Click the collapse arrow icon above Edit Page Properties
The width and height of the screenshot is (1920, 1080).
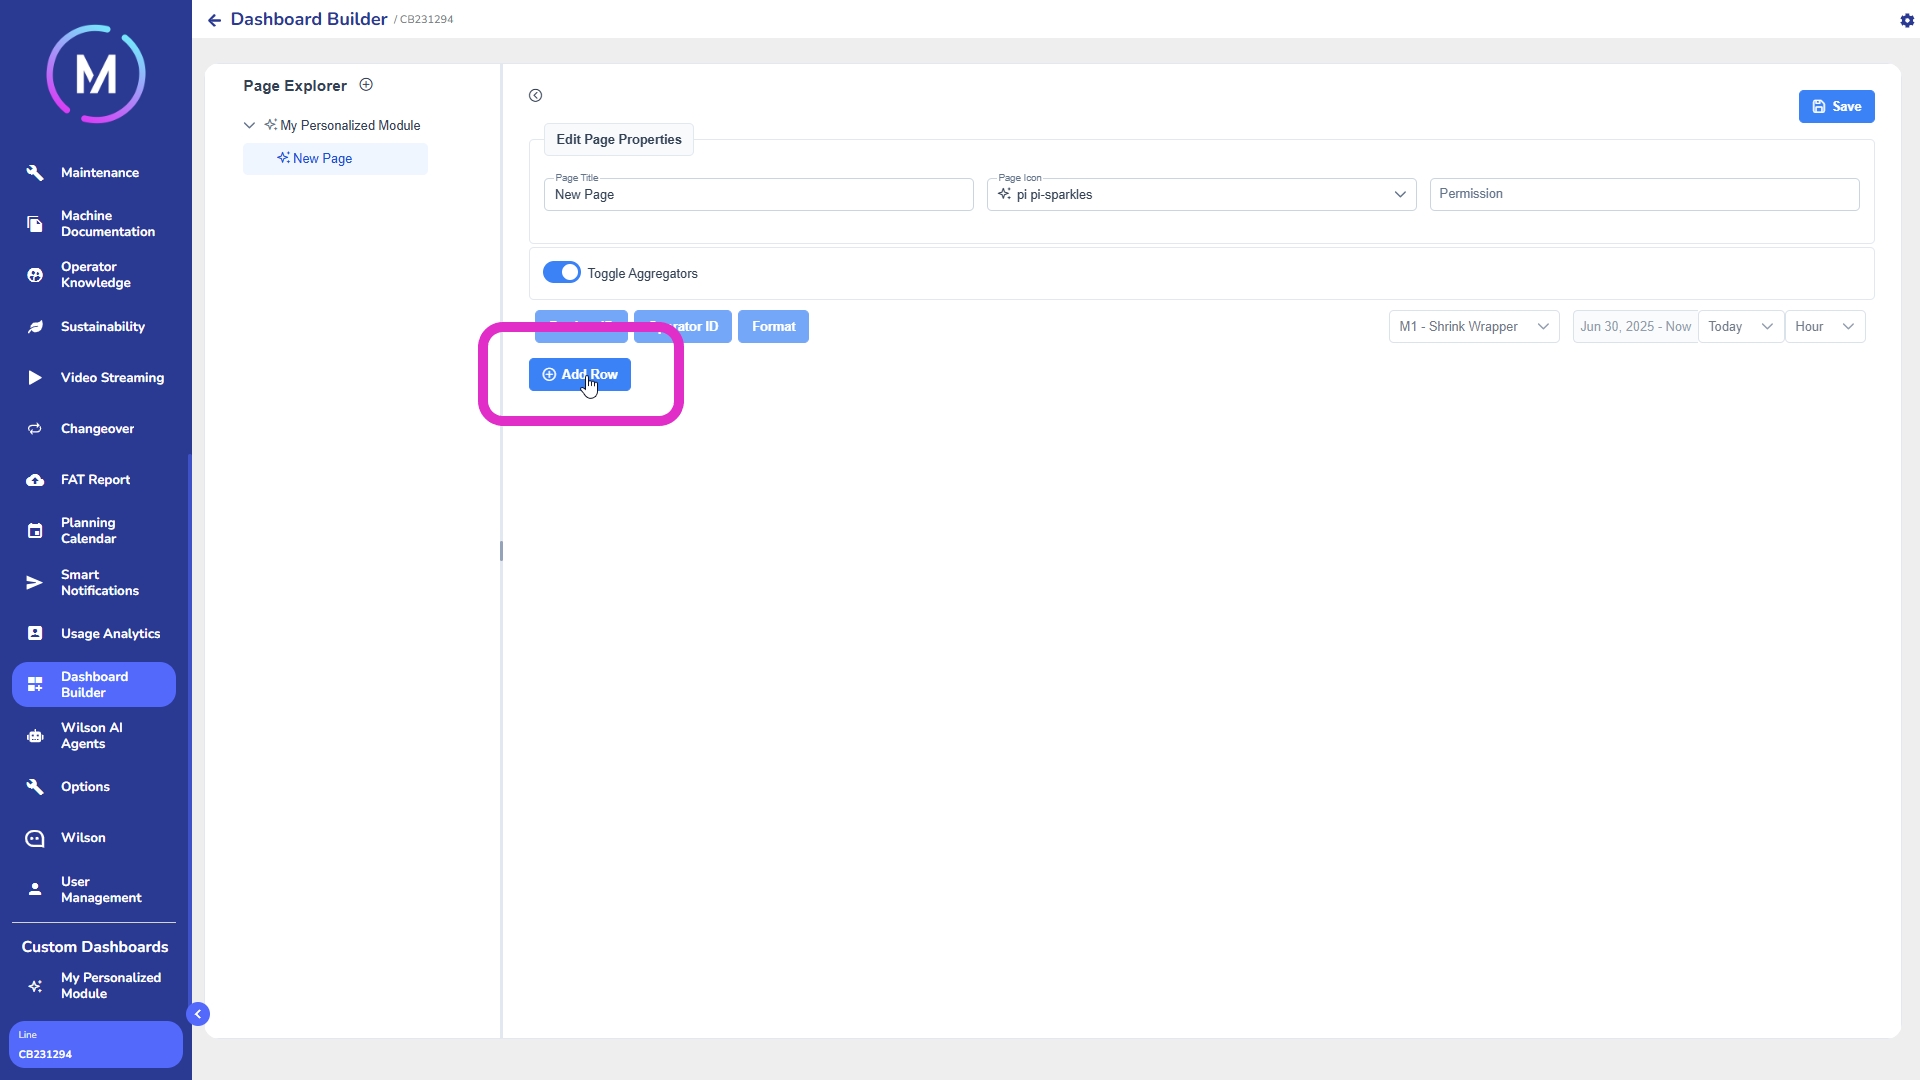click(x=535, y=96)
